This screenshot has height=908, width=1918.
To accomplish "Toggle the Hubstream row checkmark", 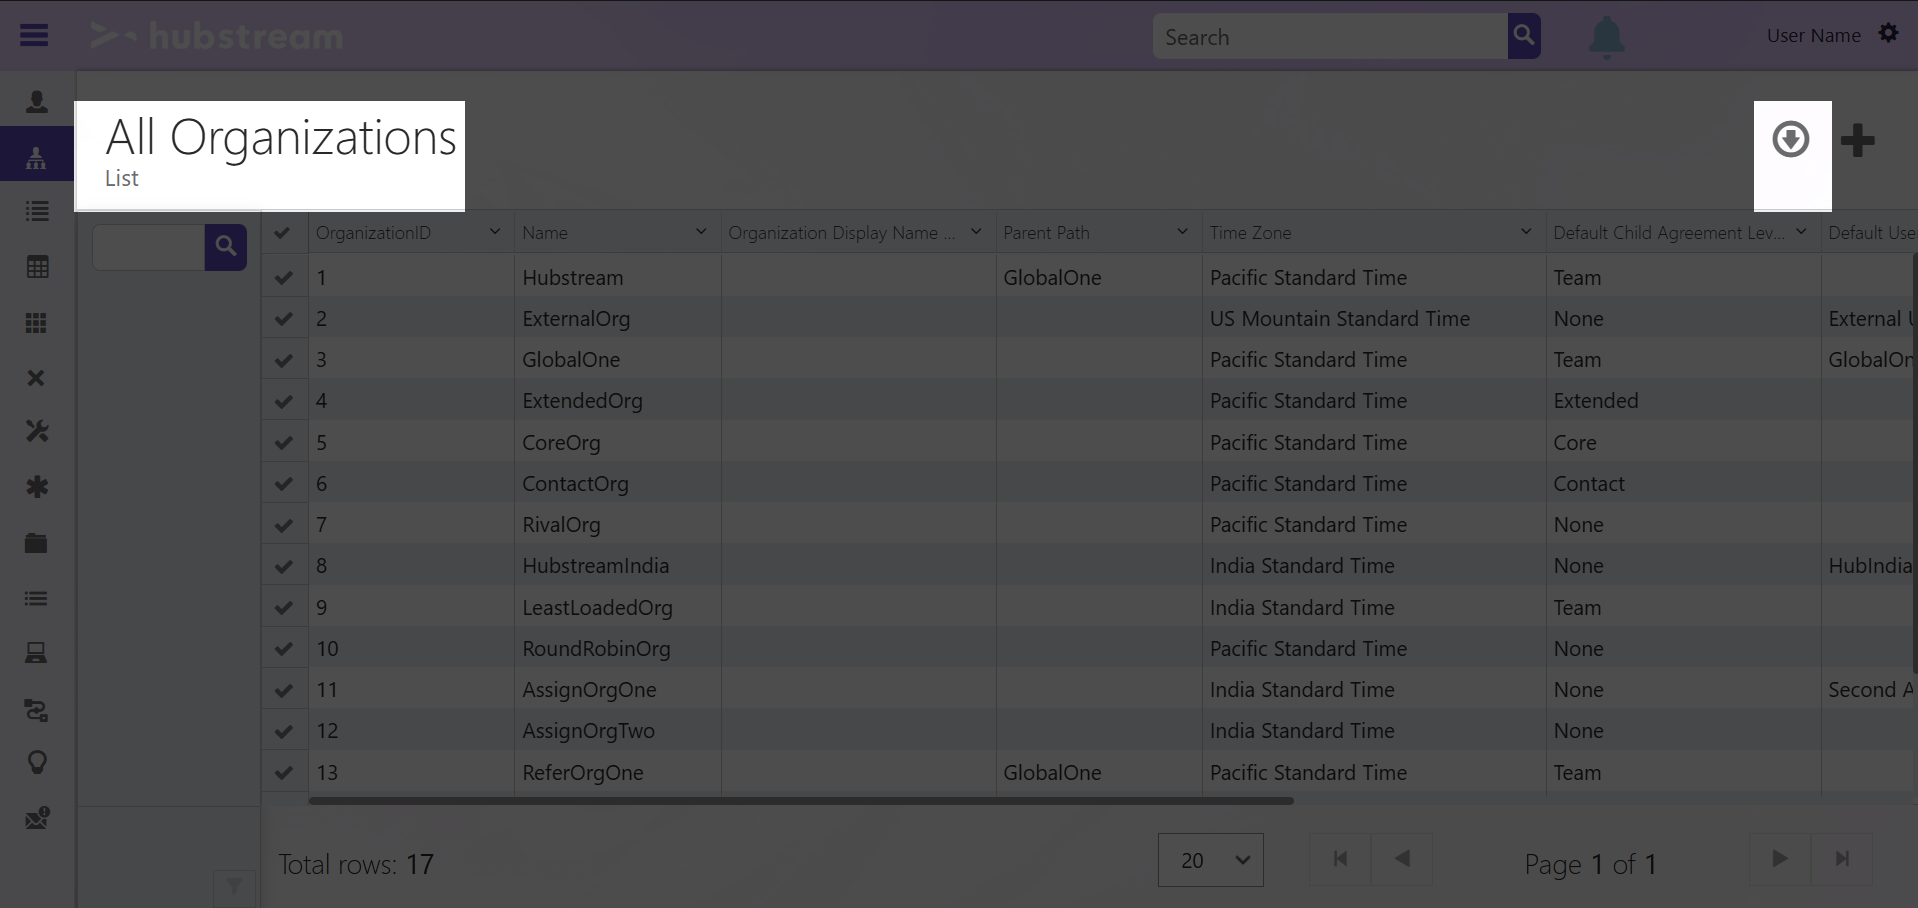I will pyautogui.click(x=283, y=277).
